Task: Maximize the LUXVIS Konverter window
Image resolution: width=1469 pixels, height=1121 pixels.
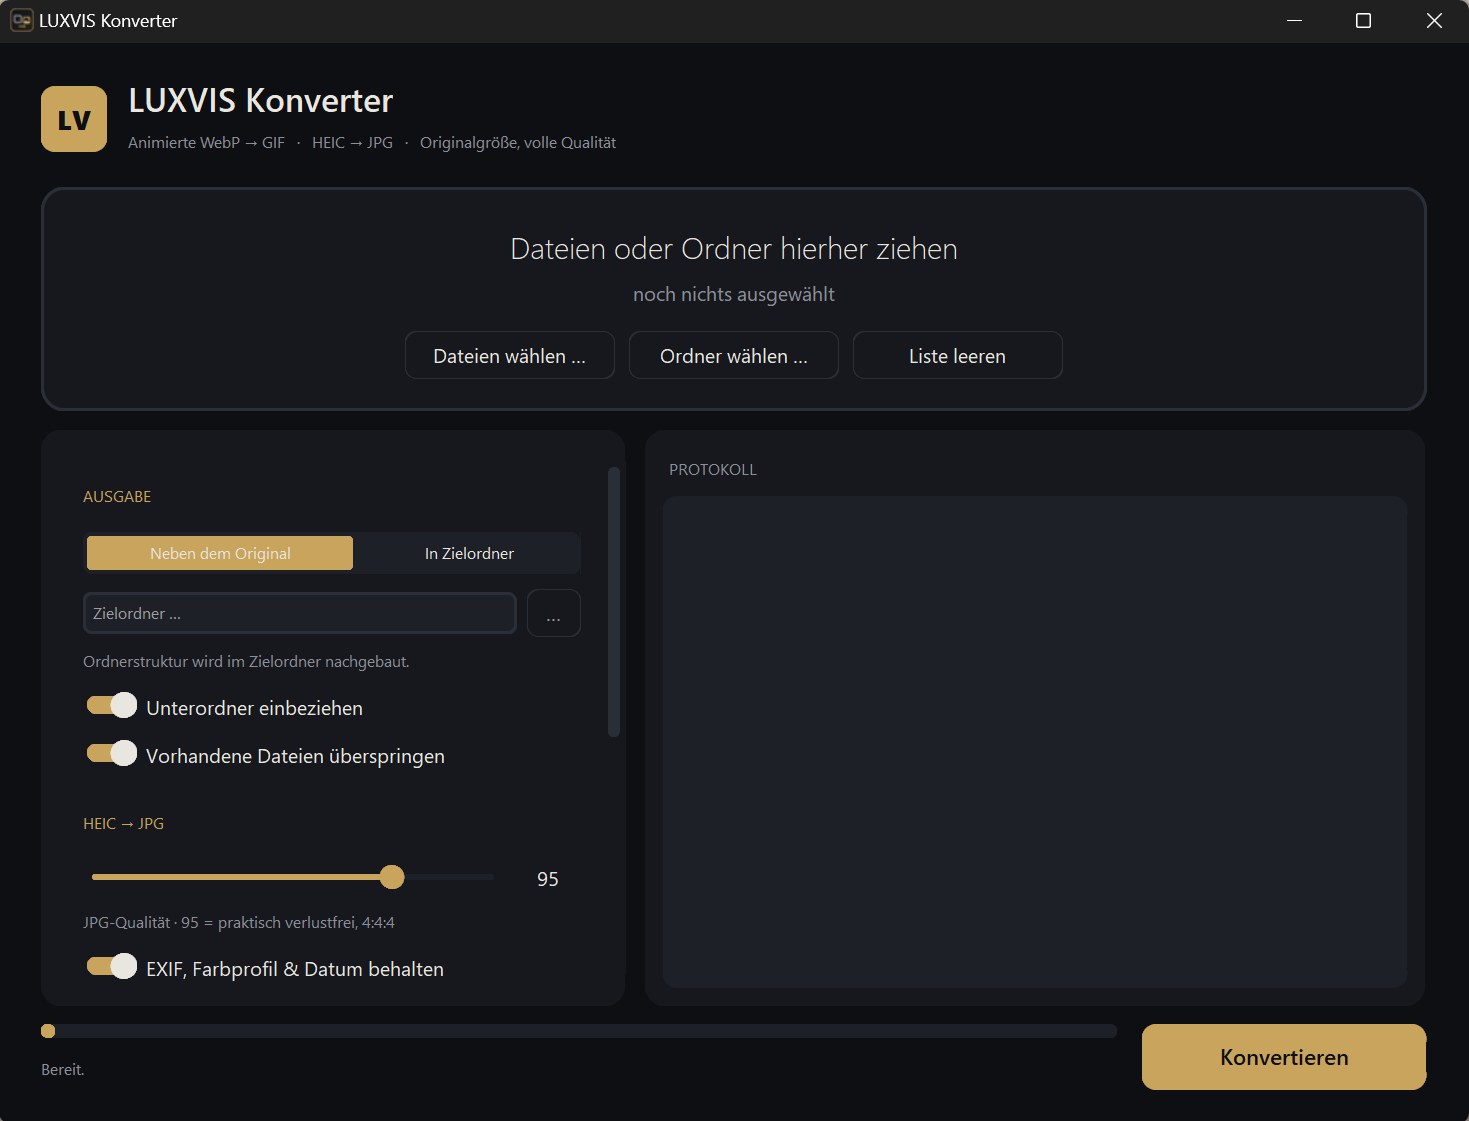Action: (x=1363, y=20)
